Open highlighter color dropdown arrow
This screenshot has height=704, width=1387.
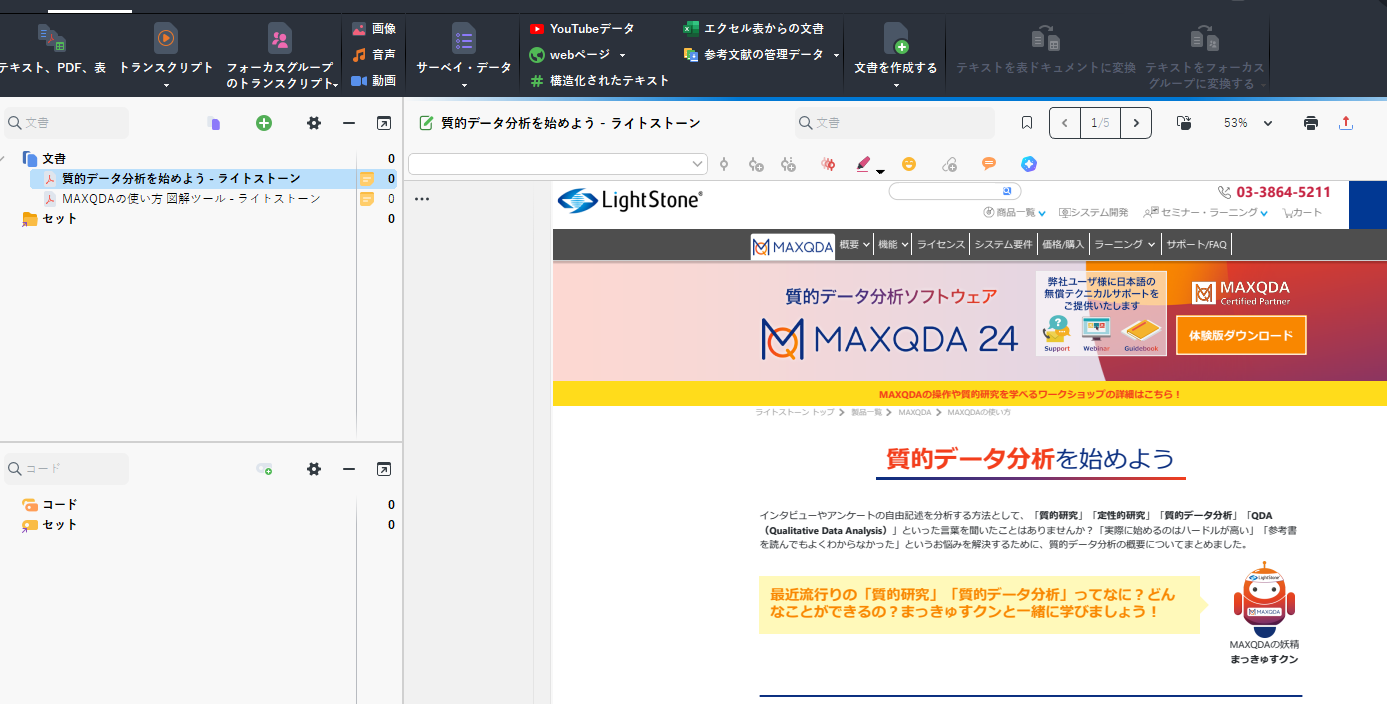[880, 171]
